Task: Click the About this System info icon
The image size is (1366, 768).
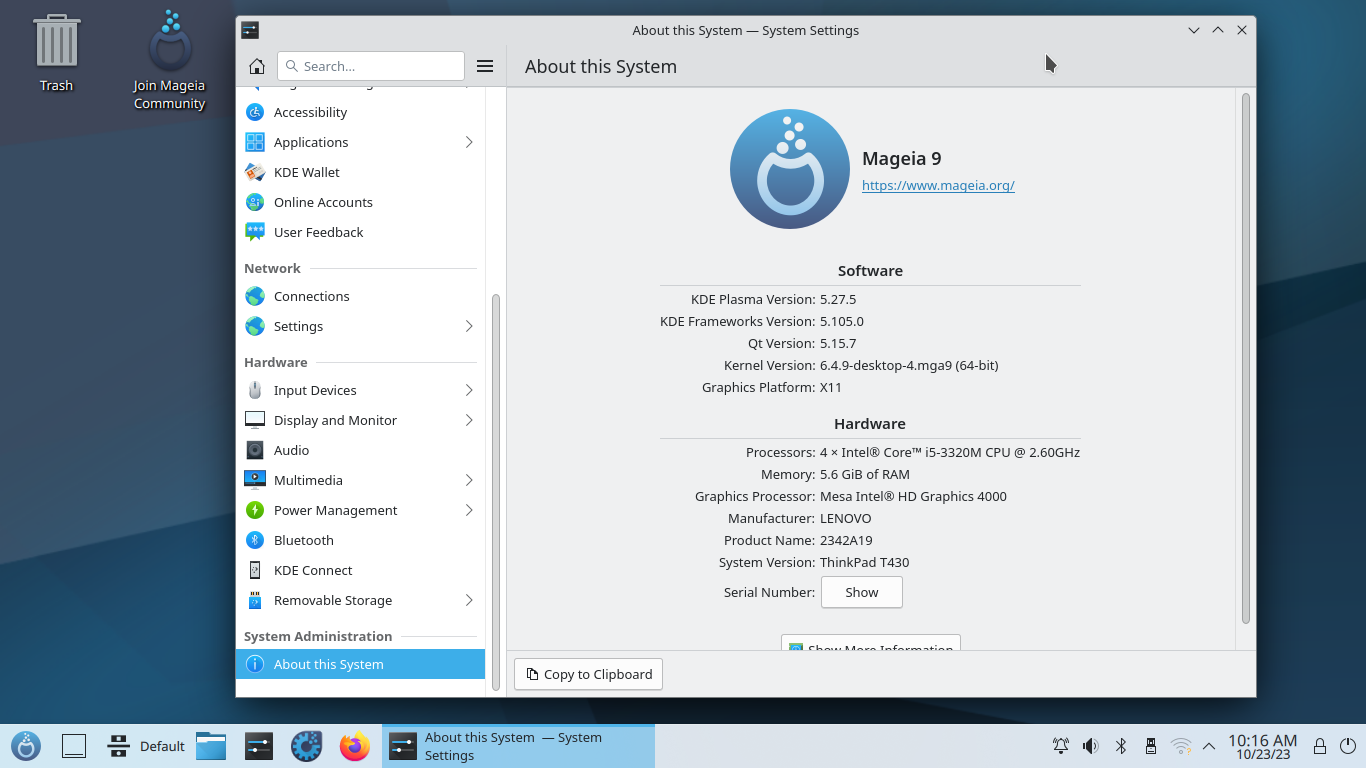Action: pyautogui.click(x=255, y=664)
